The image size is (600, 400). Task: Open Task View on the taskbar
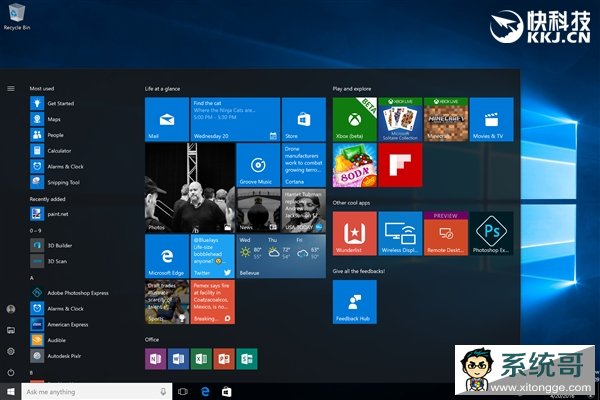pyautogui.click(x=183, y=392)
